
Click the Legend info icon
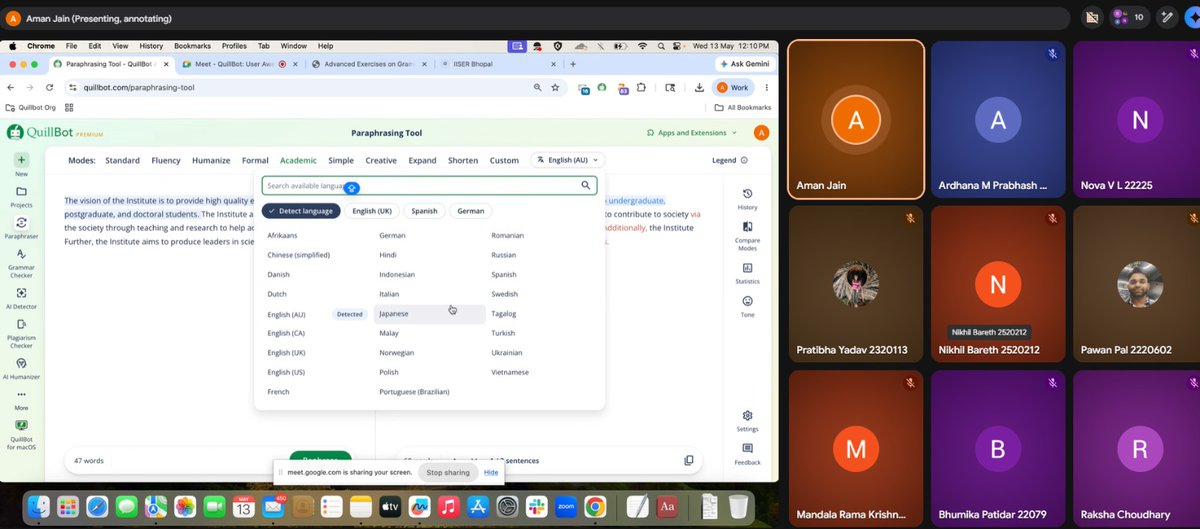click(x=743, y=160)
